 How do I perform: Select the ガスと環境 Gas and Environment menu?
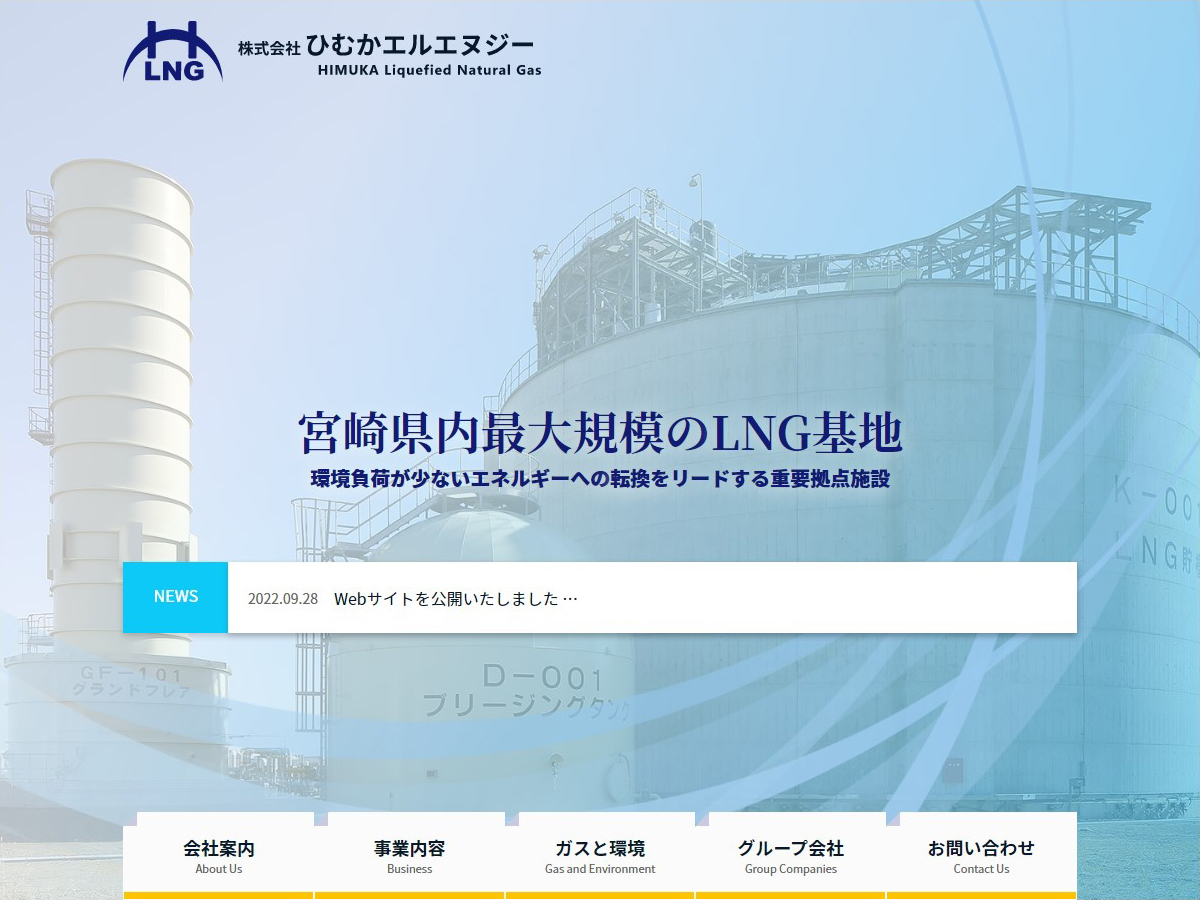point(600,857)
